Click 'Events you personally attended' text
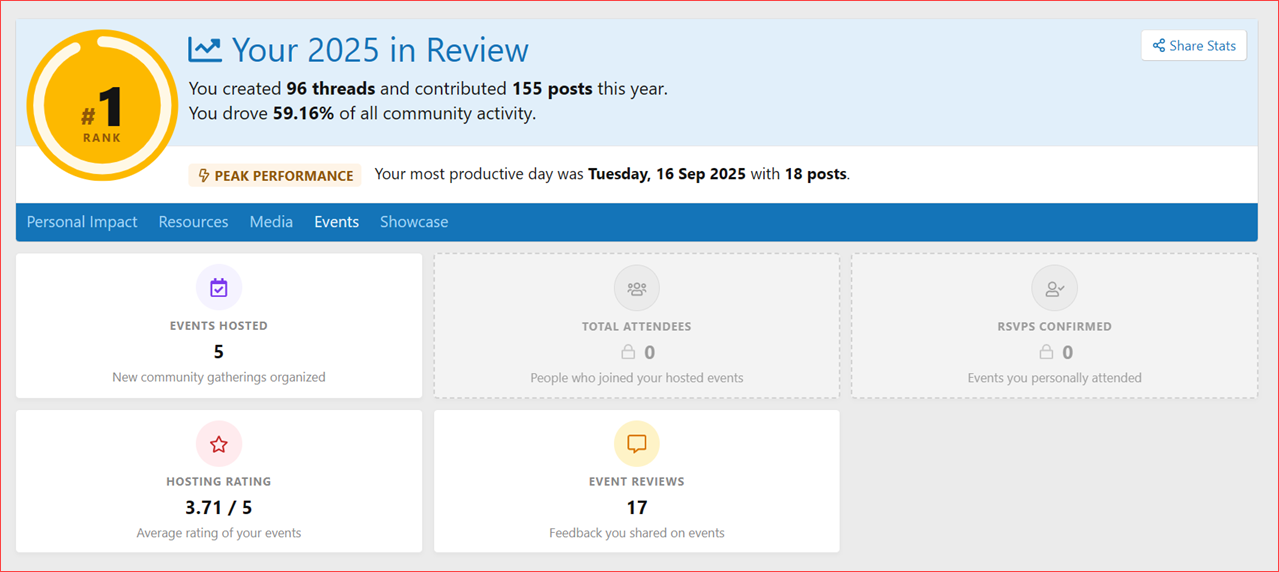Image resolution: width=1279 pixels, height=572 pixels. (x=1055, y=378)
